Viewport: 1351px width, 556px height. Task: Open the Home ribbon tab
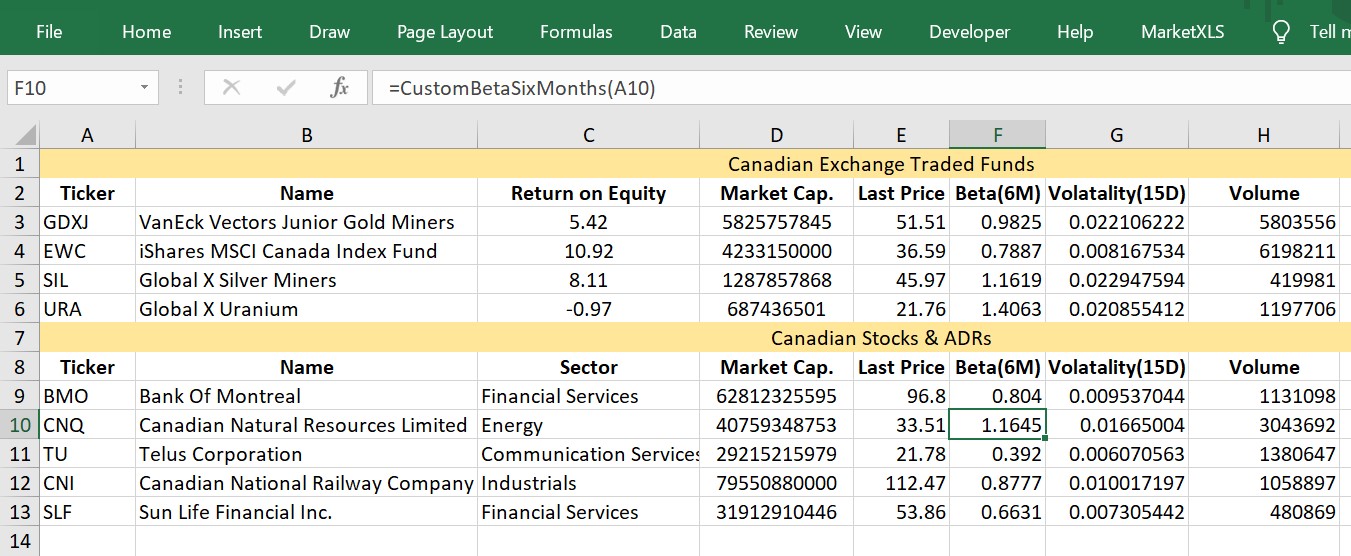pos(146,32)
